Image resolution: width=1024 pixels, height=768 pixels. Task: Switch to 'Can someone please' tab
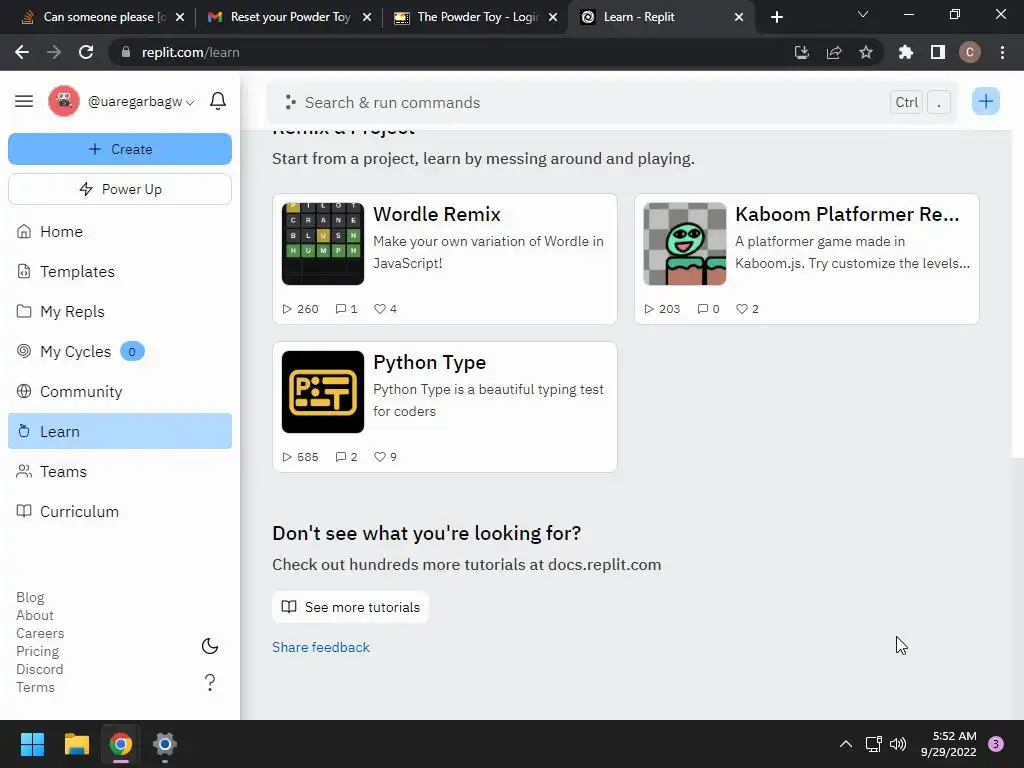pyautogui.click(x=103, y=17)
